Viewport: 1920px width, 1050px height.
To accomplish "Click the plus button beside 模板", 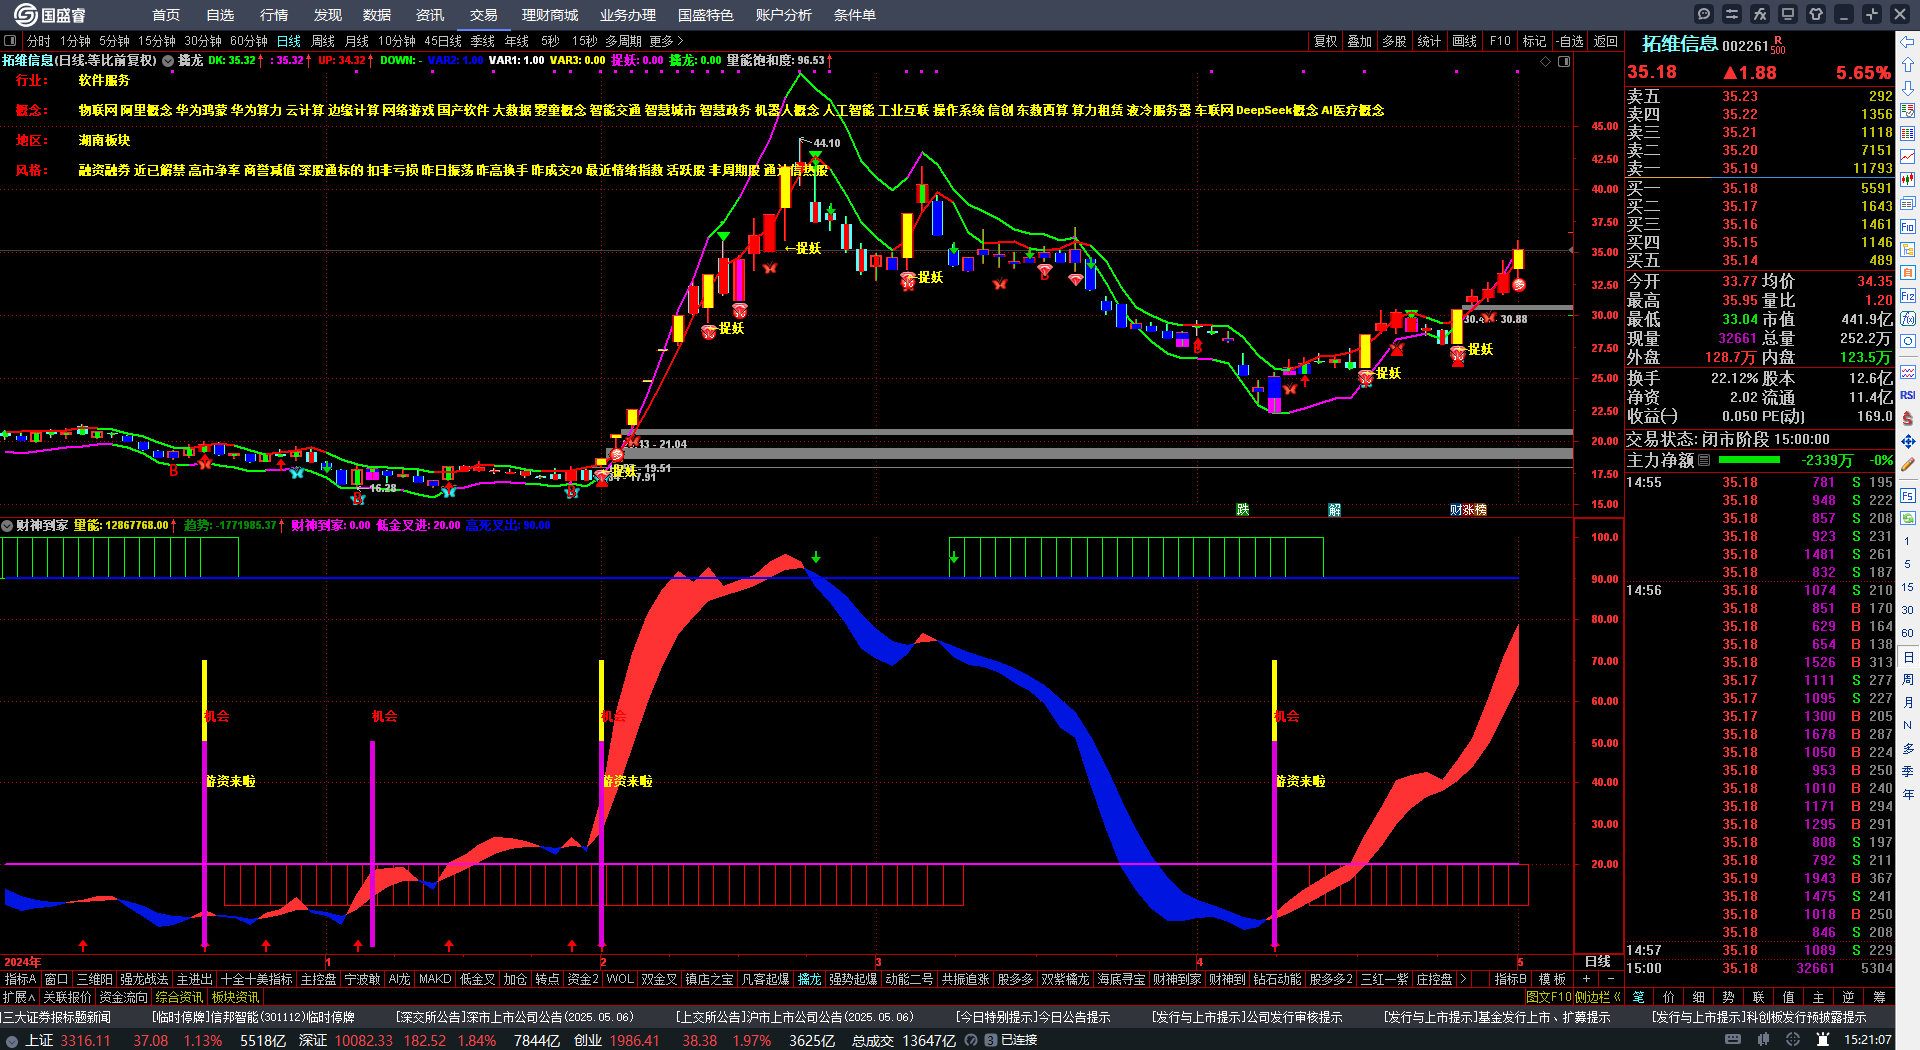I will pos(1586,979).
